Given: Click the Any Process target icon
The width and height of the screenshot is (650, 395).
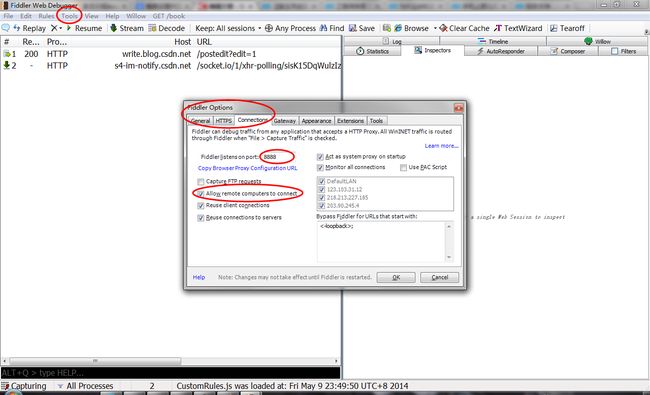Looking at the screenshot, I should [x=269, y=28].
